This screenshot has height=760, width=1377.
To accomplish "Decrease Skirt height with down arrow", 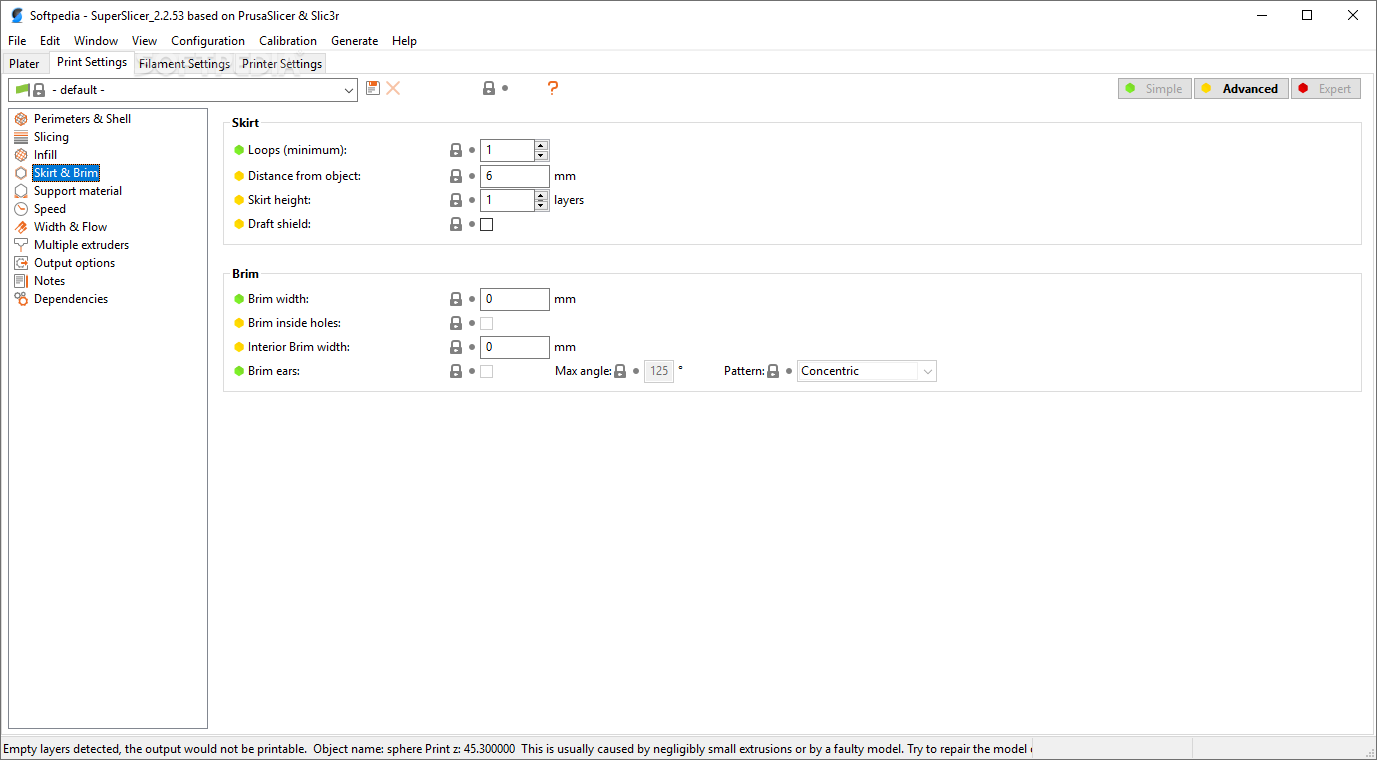I will [x=541, y=205].
